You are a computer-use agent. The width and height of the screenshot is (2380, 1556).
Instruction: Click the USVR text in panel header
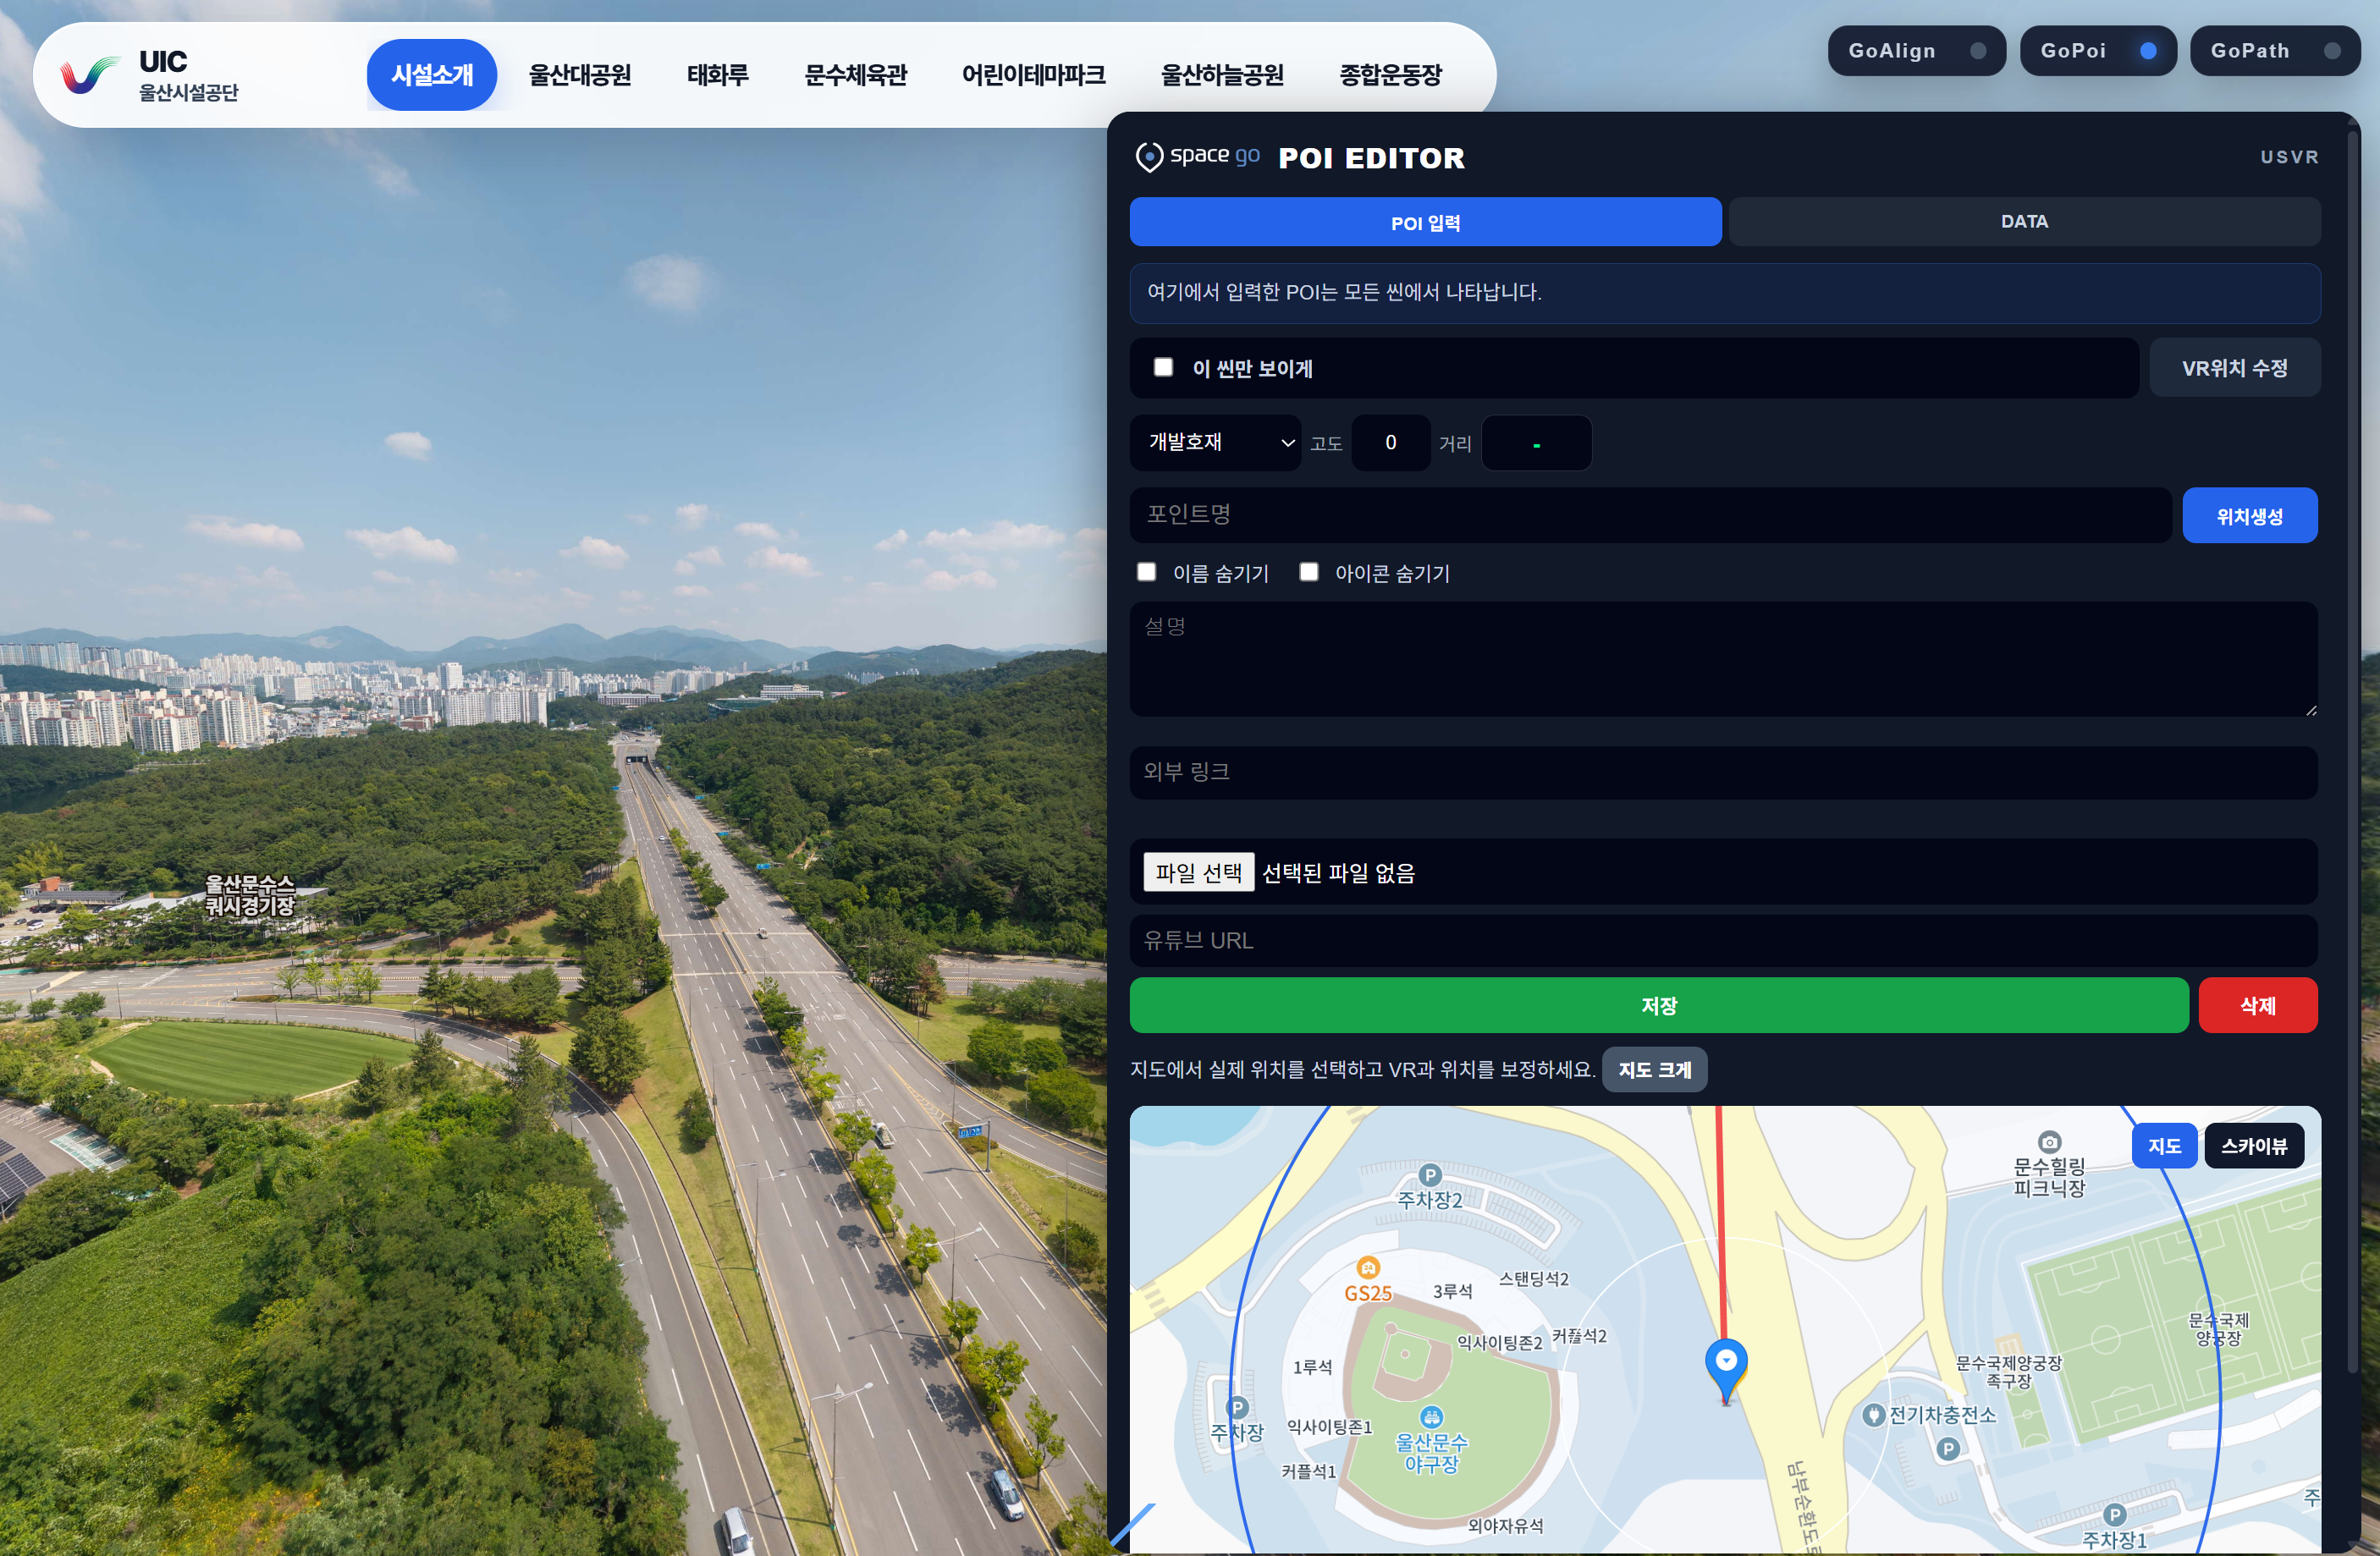click(x=2289, y=157)
